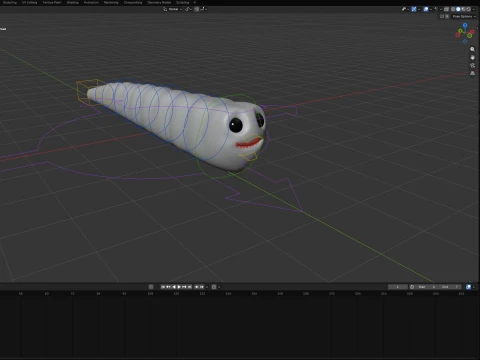The height and width of the screenshot is (360, 480).
Task: Switch perspective/orthographic with the grid icon
Action: tap(472, 73)
